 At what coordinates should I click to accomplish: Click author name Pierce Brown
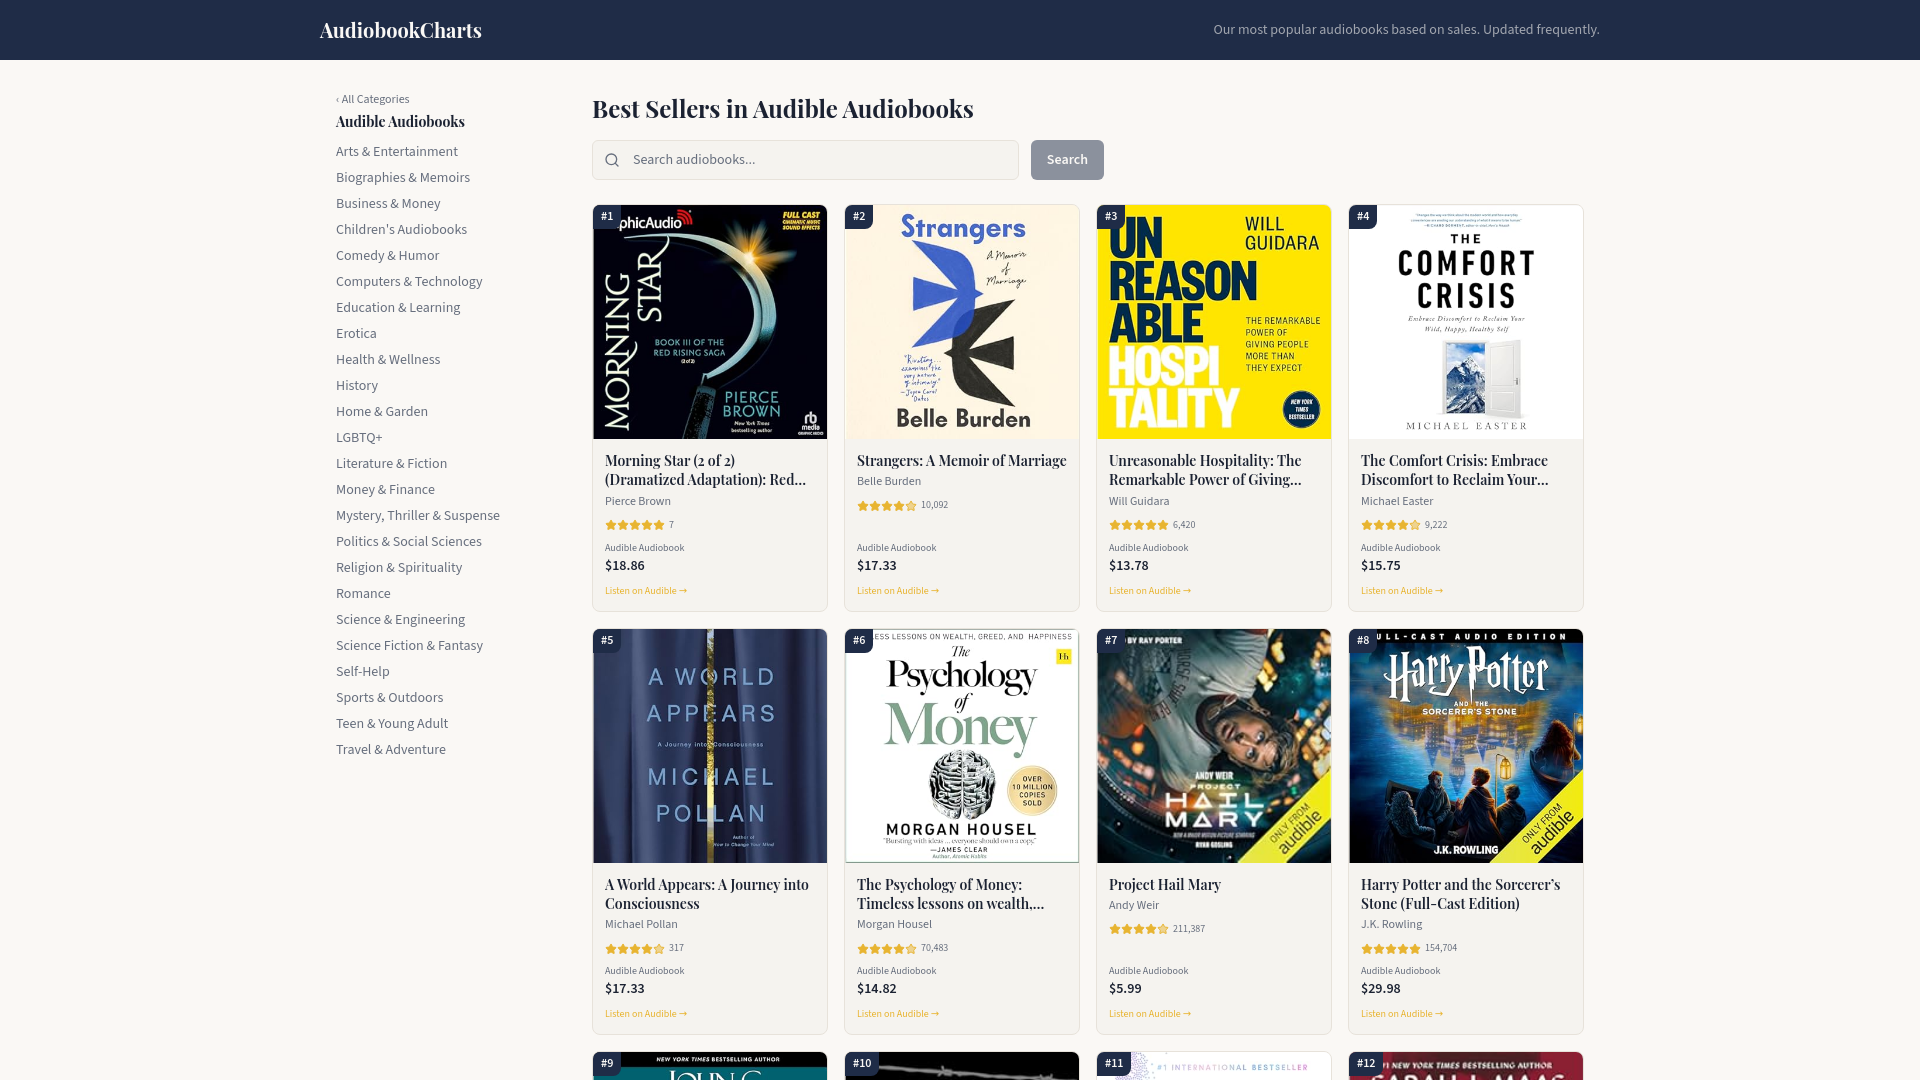[638, 501]
